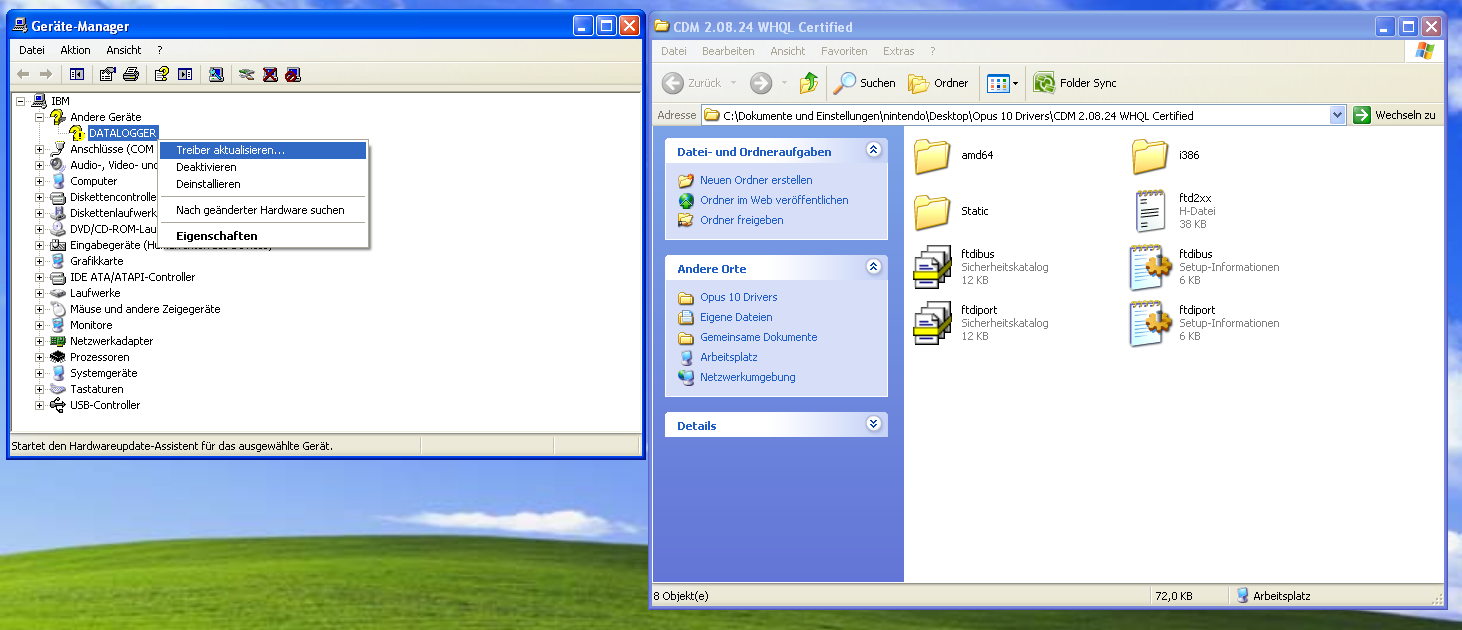Click the Forward arrow in Geräte-Manager toolbar
The width and height of the screenshot is (1462, 630).
coord(45,74)
